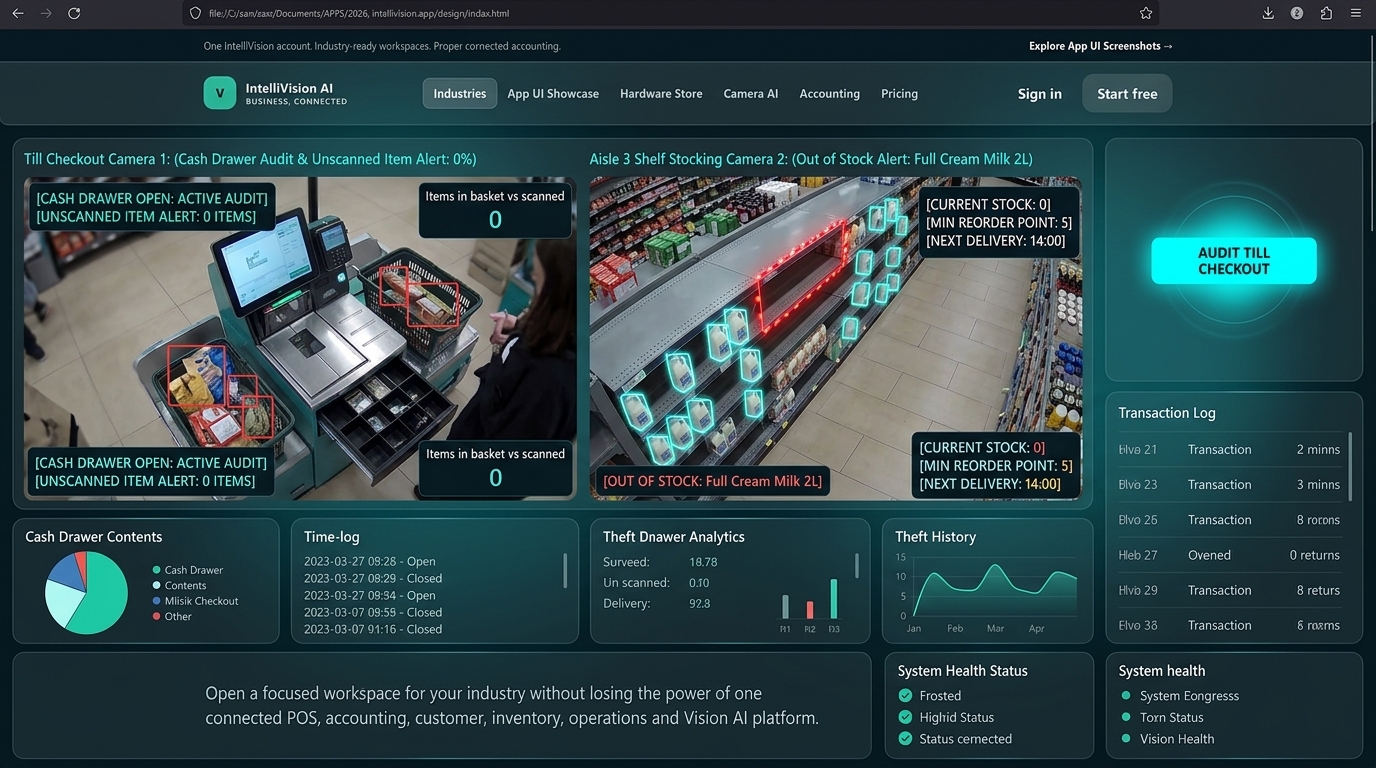Open the browser hamburger menu
This screenshot has height=768, width=1376.
(1356, 13)
